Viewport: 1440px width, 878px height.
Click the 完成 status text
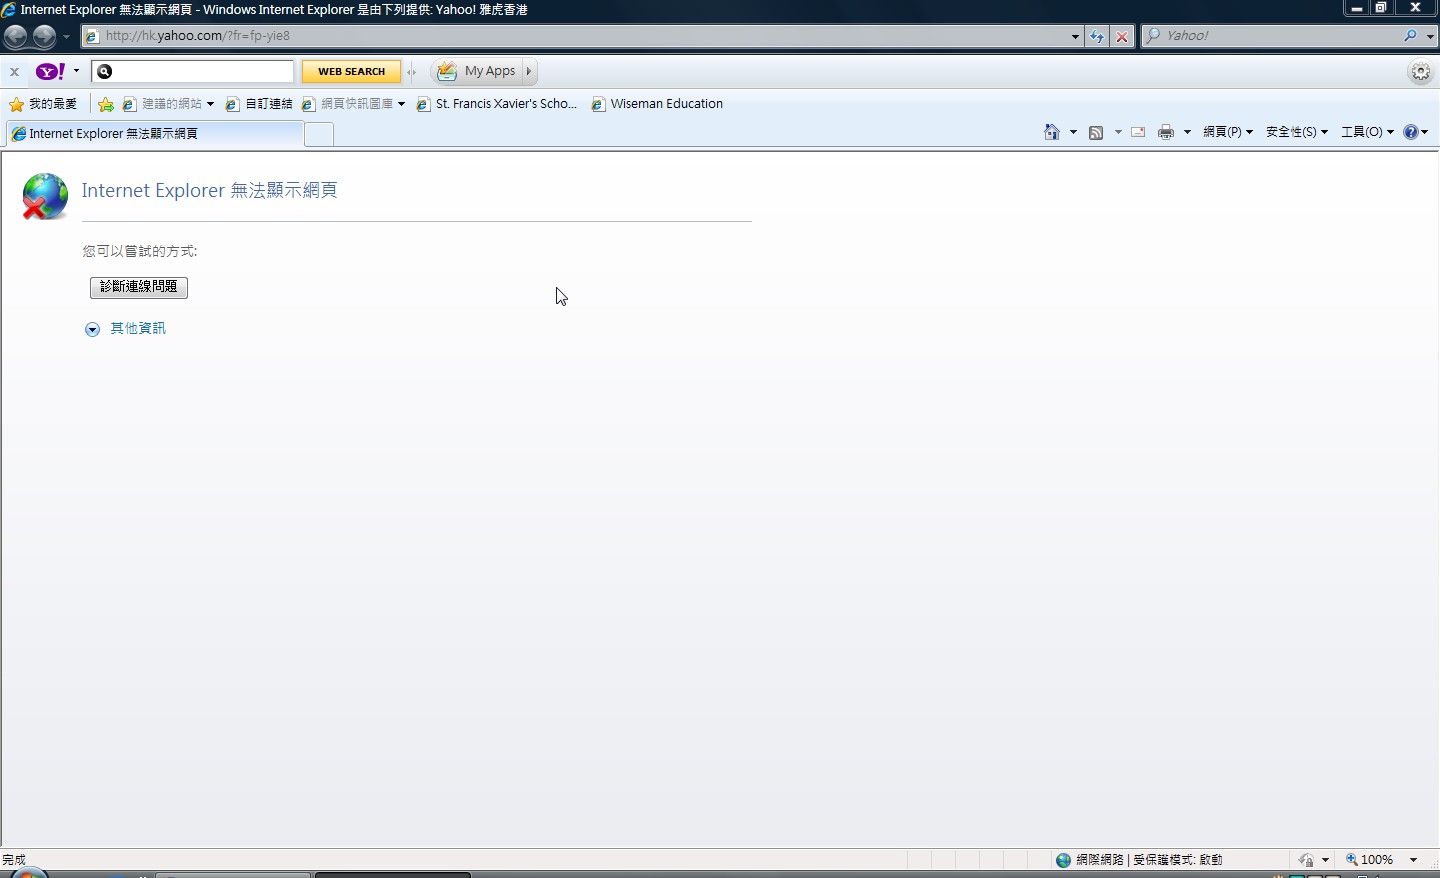[14, 860]
